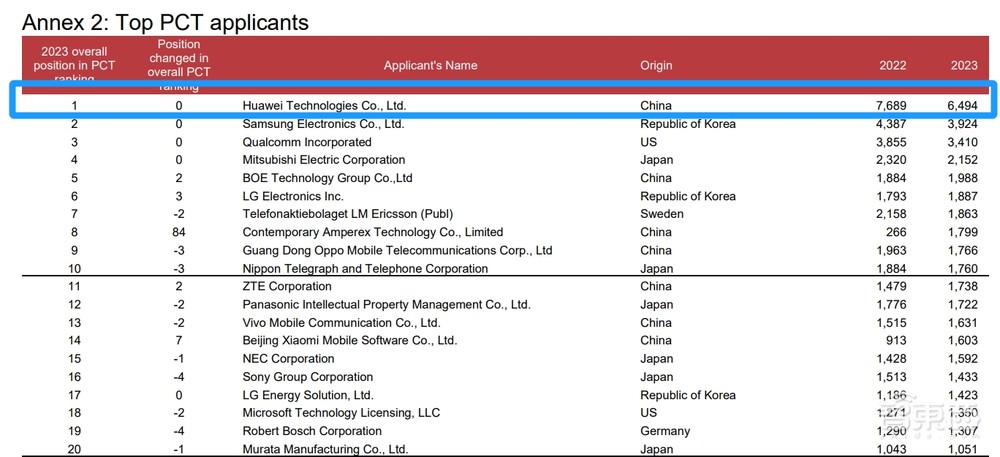
Task: Click the "Applicant's Name" column header
Action: coord(430,66)
